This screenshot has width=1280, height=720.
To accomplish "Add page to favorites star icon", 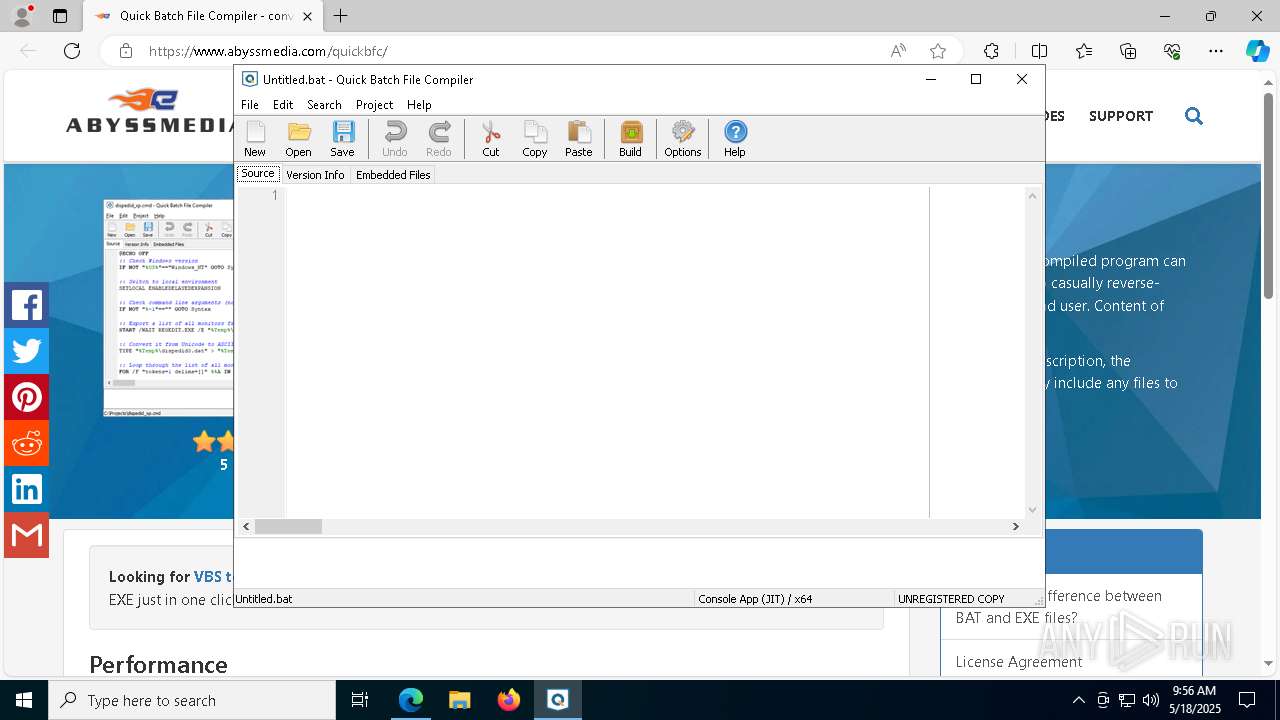I will click(x=937, y=51).
